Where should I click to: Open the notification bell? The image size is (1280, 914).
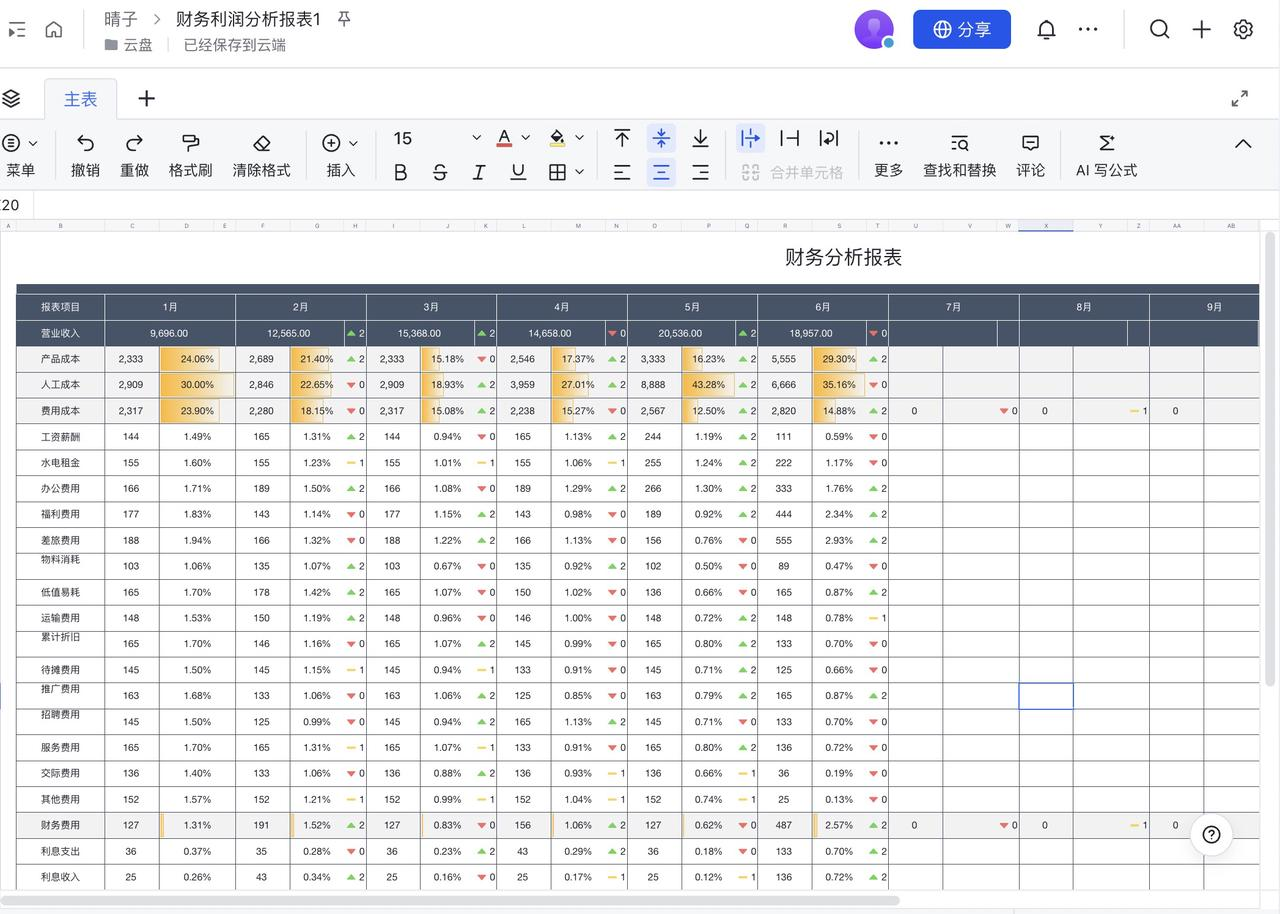[x=1046, y=29]
